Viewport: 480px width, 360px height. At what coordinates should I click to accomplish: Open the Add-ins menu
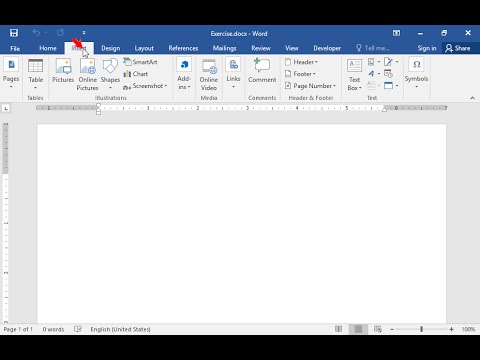[184, 74]
